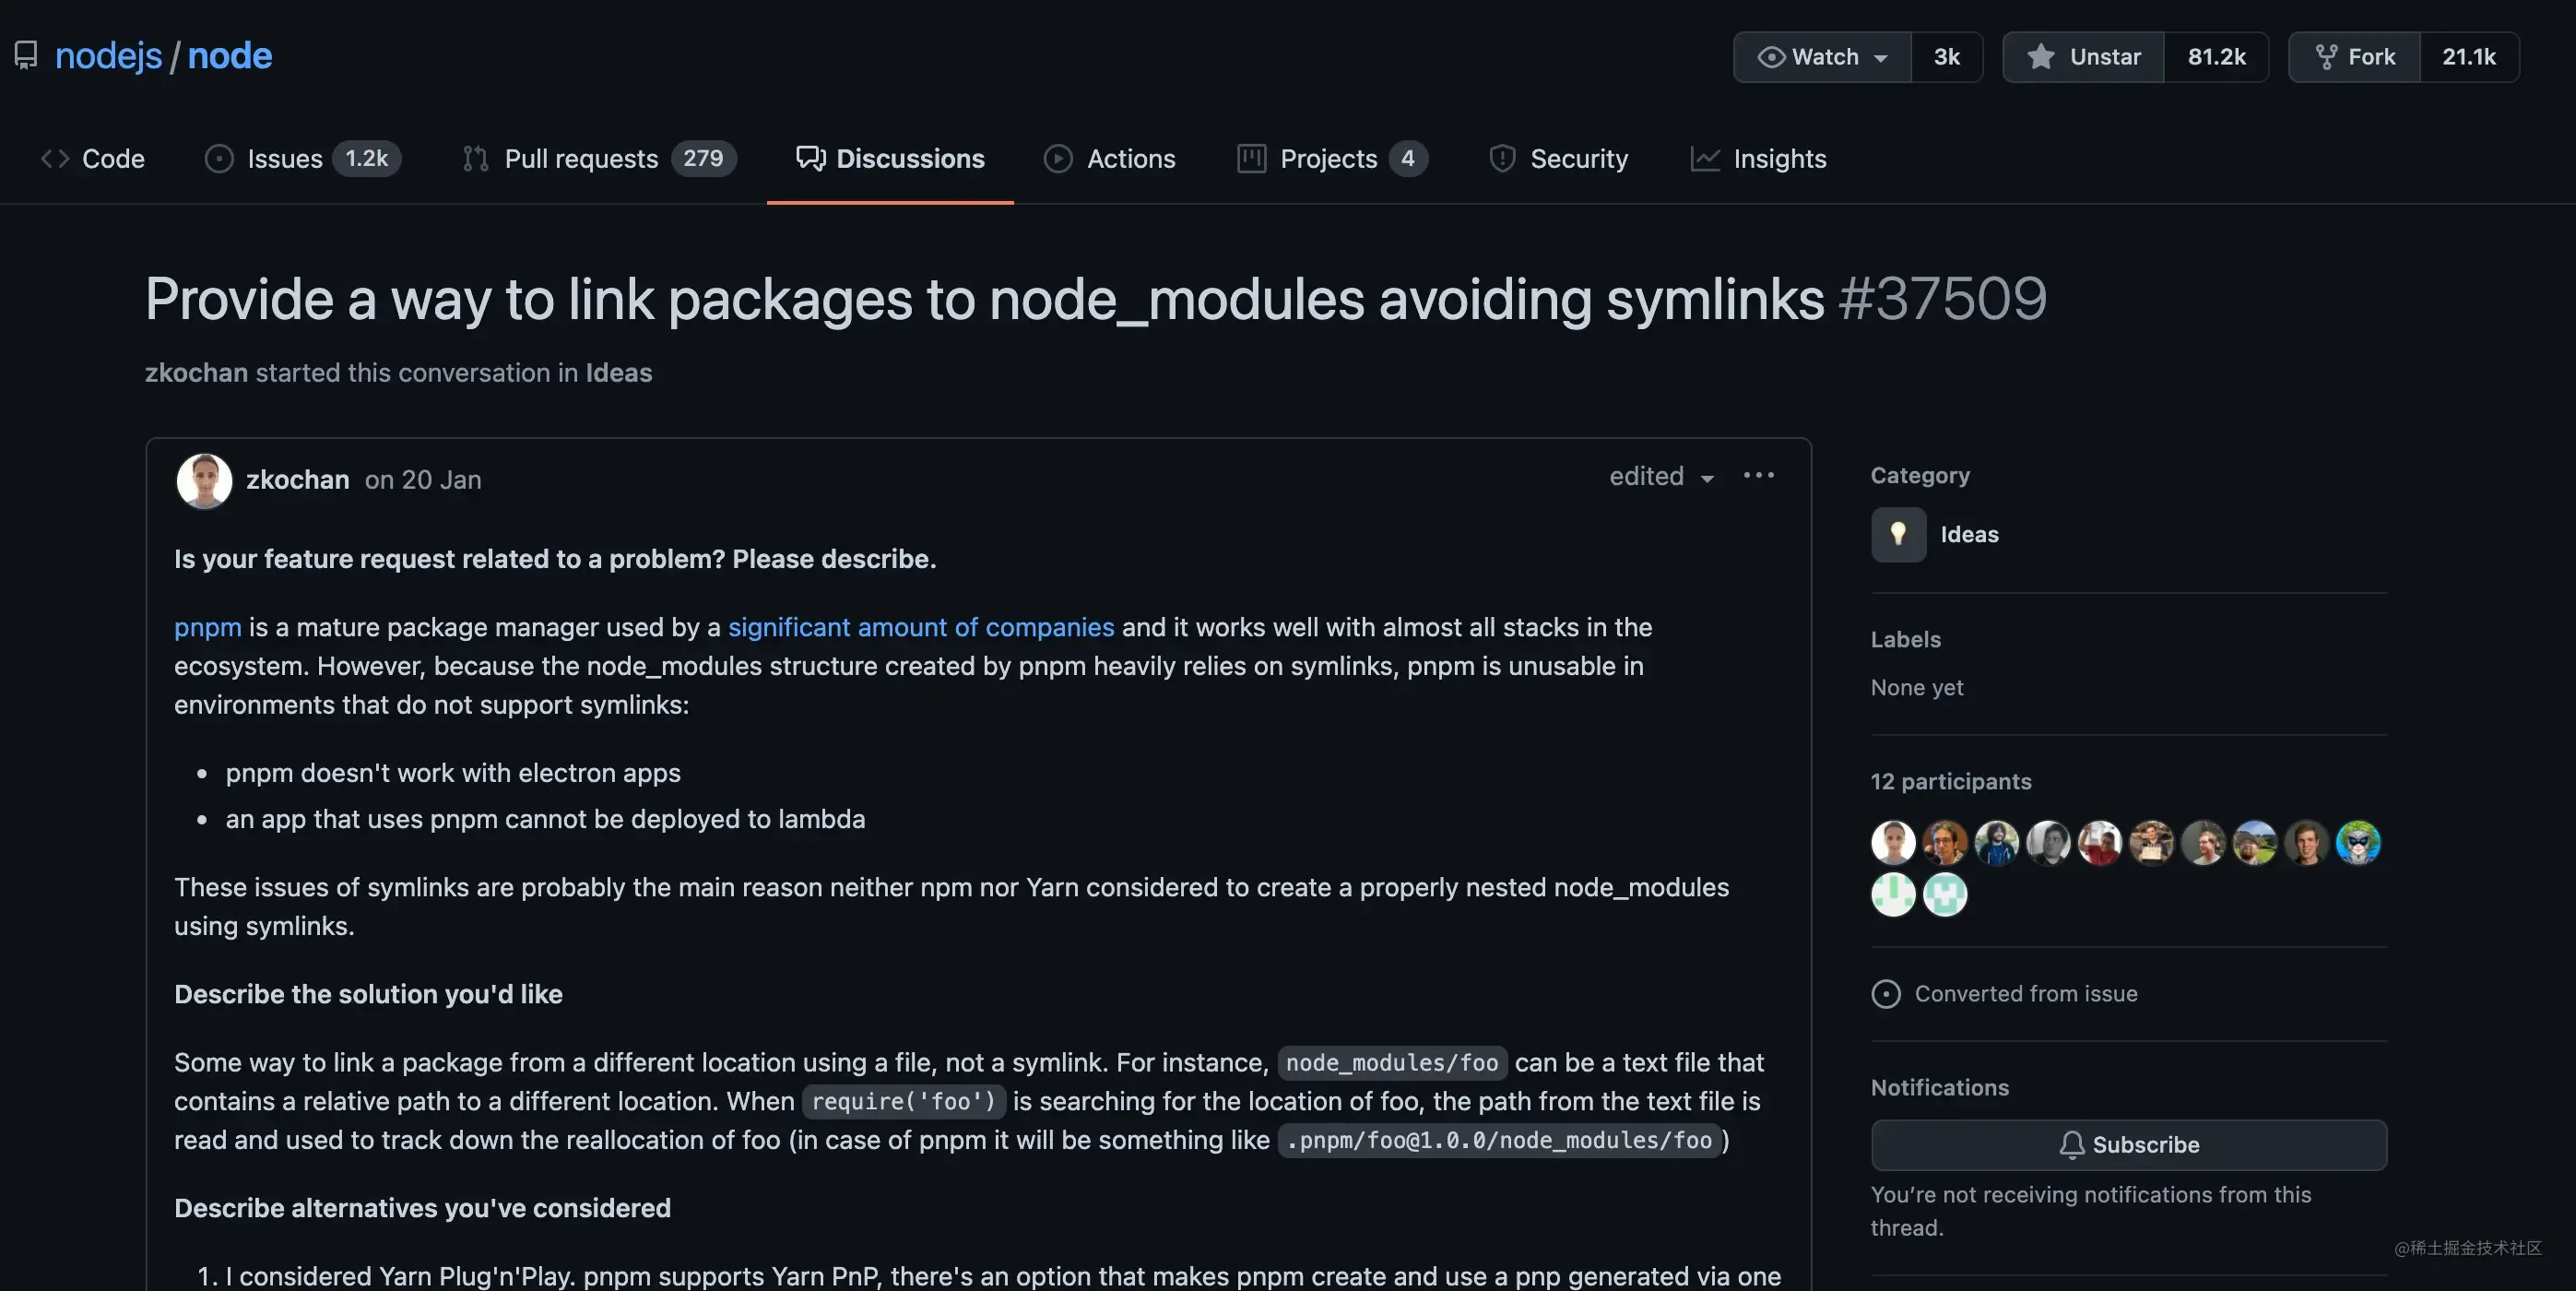Fork the repository with Fork button

2354,57
